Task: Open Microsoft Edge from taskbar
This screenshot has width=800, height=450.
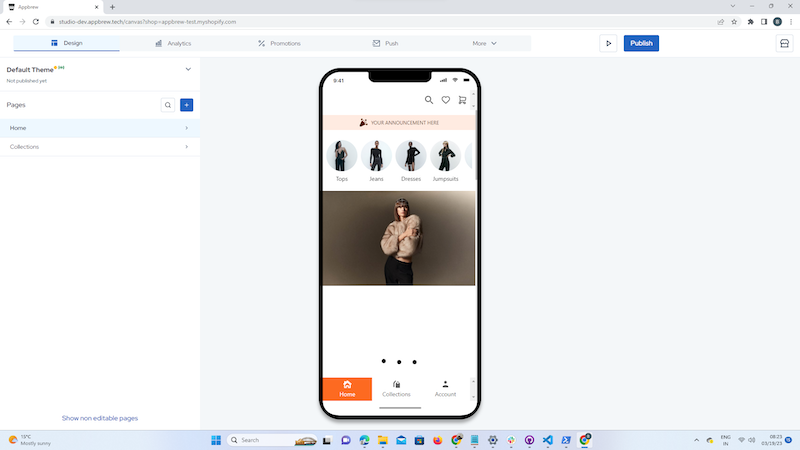Action: pyautogui.click(x=364, y=440)
